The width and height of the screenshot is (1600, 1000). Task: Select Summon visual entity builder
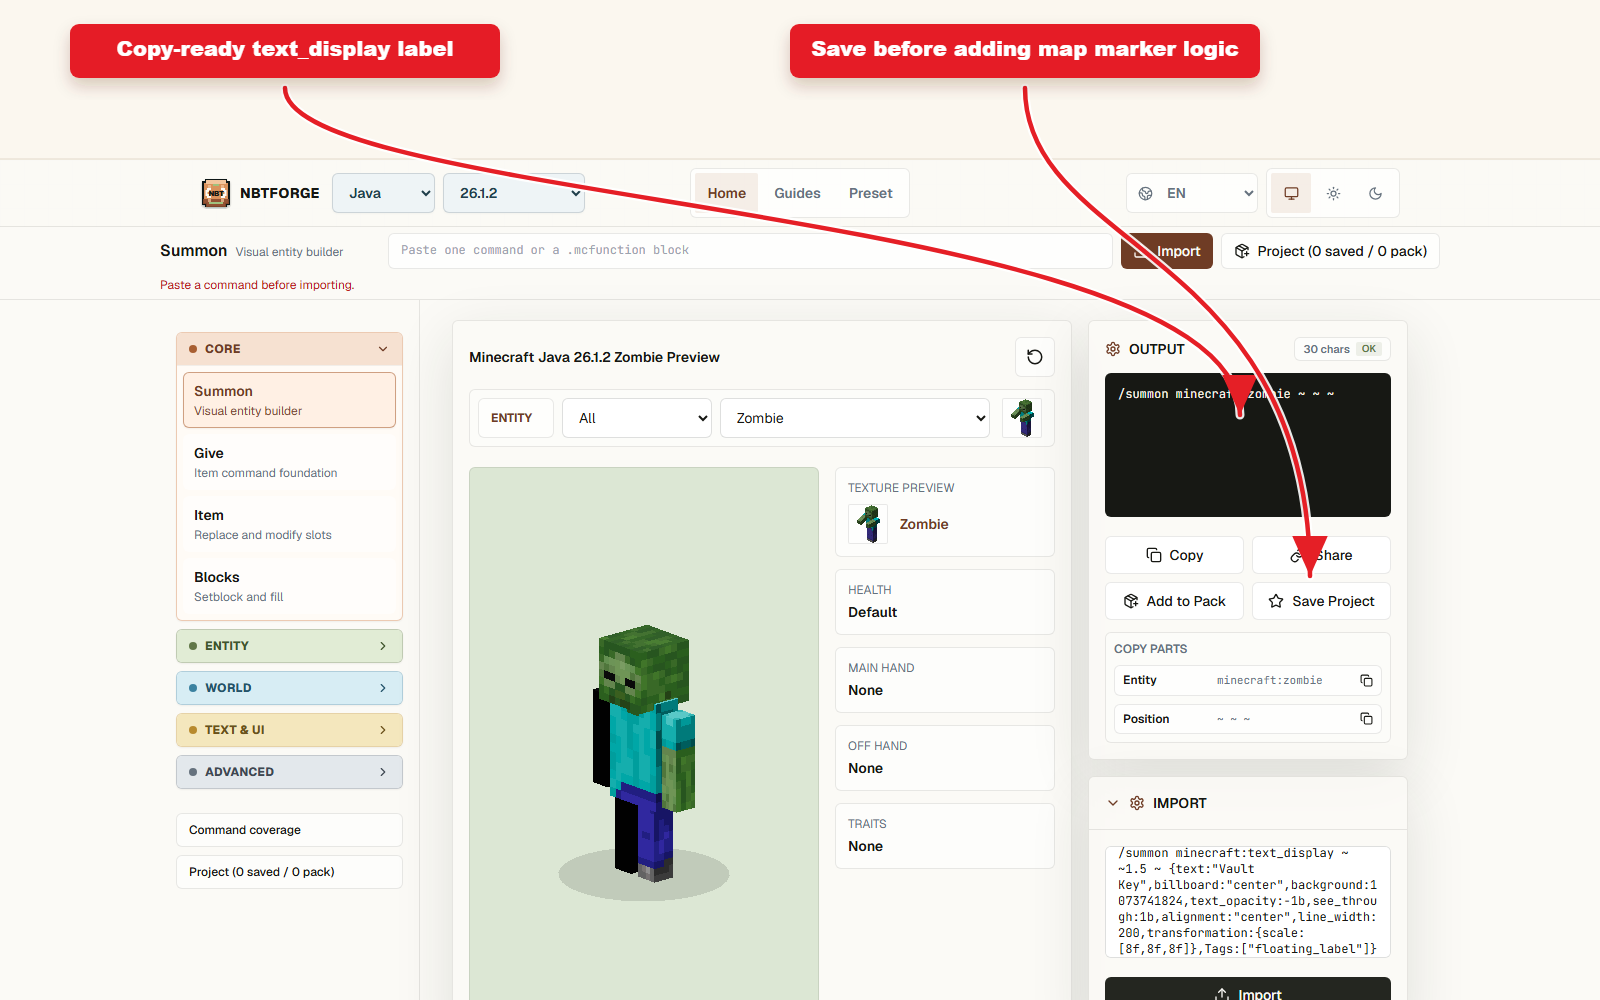click(x=290, y=400)
